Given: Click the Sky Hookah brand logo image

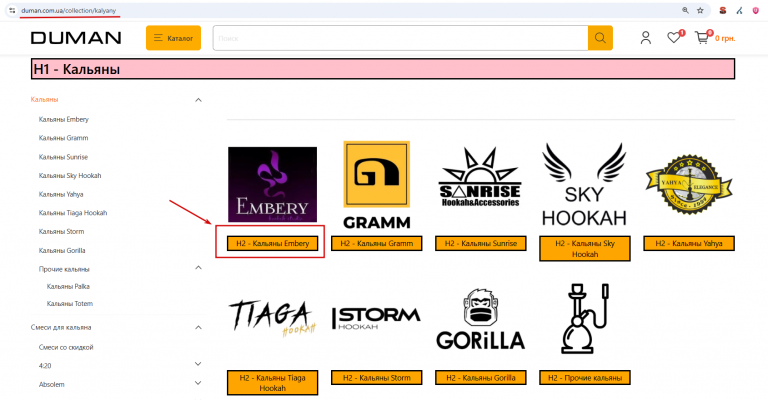Looking at the screenshot, I should click(x=584, y=185).
